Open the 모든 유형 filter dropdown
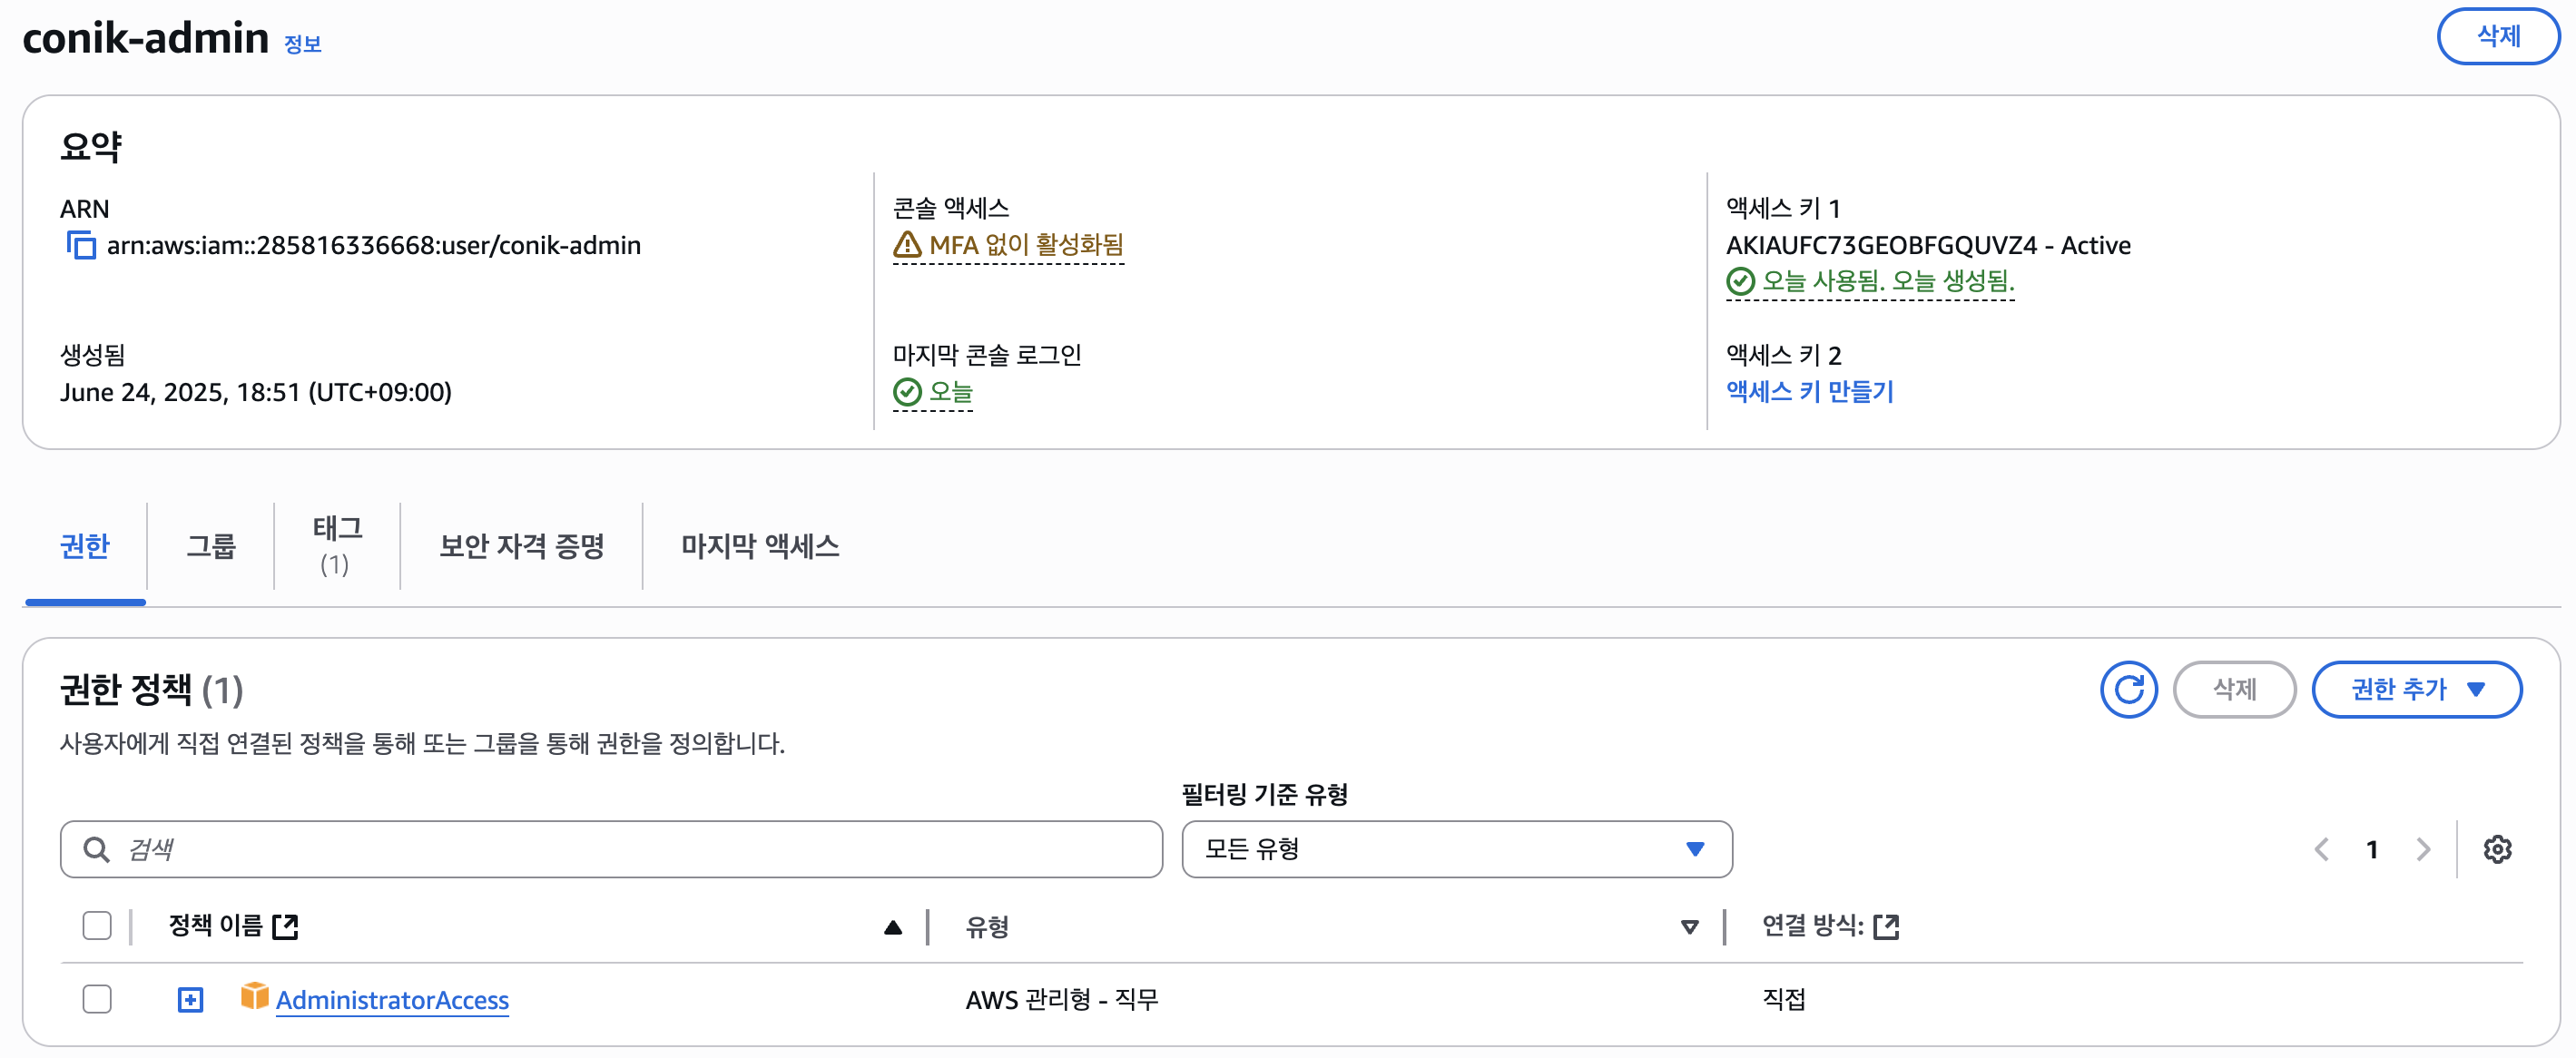2576x1058 pixels. point(1456,849)
